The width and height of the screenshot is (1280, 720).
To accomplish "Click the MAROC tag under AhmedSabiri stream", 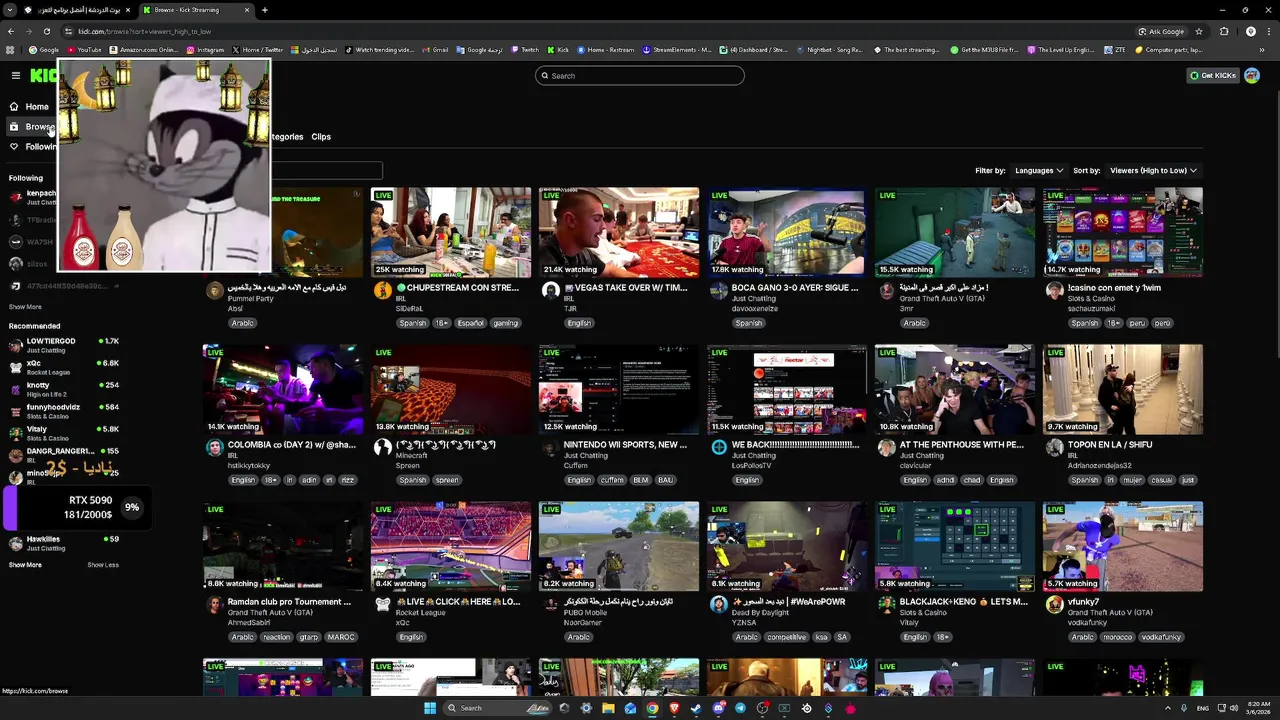I will click(x=341, y=637).
